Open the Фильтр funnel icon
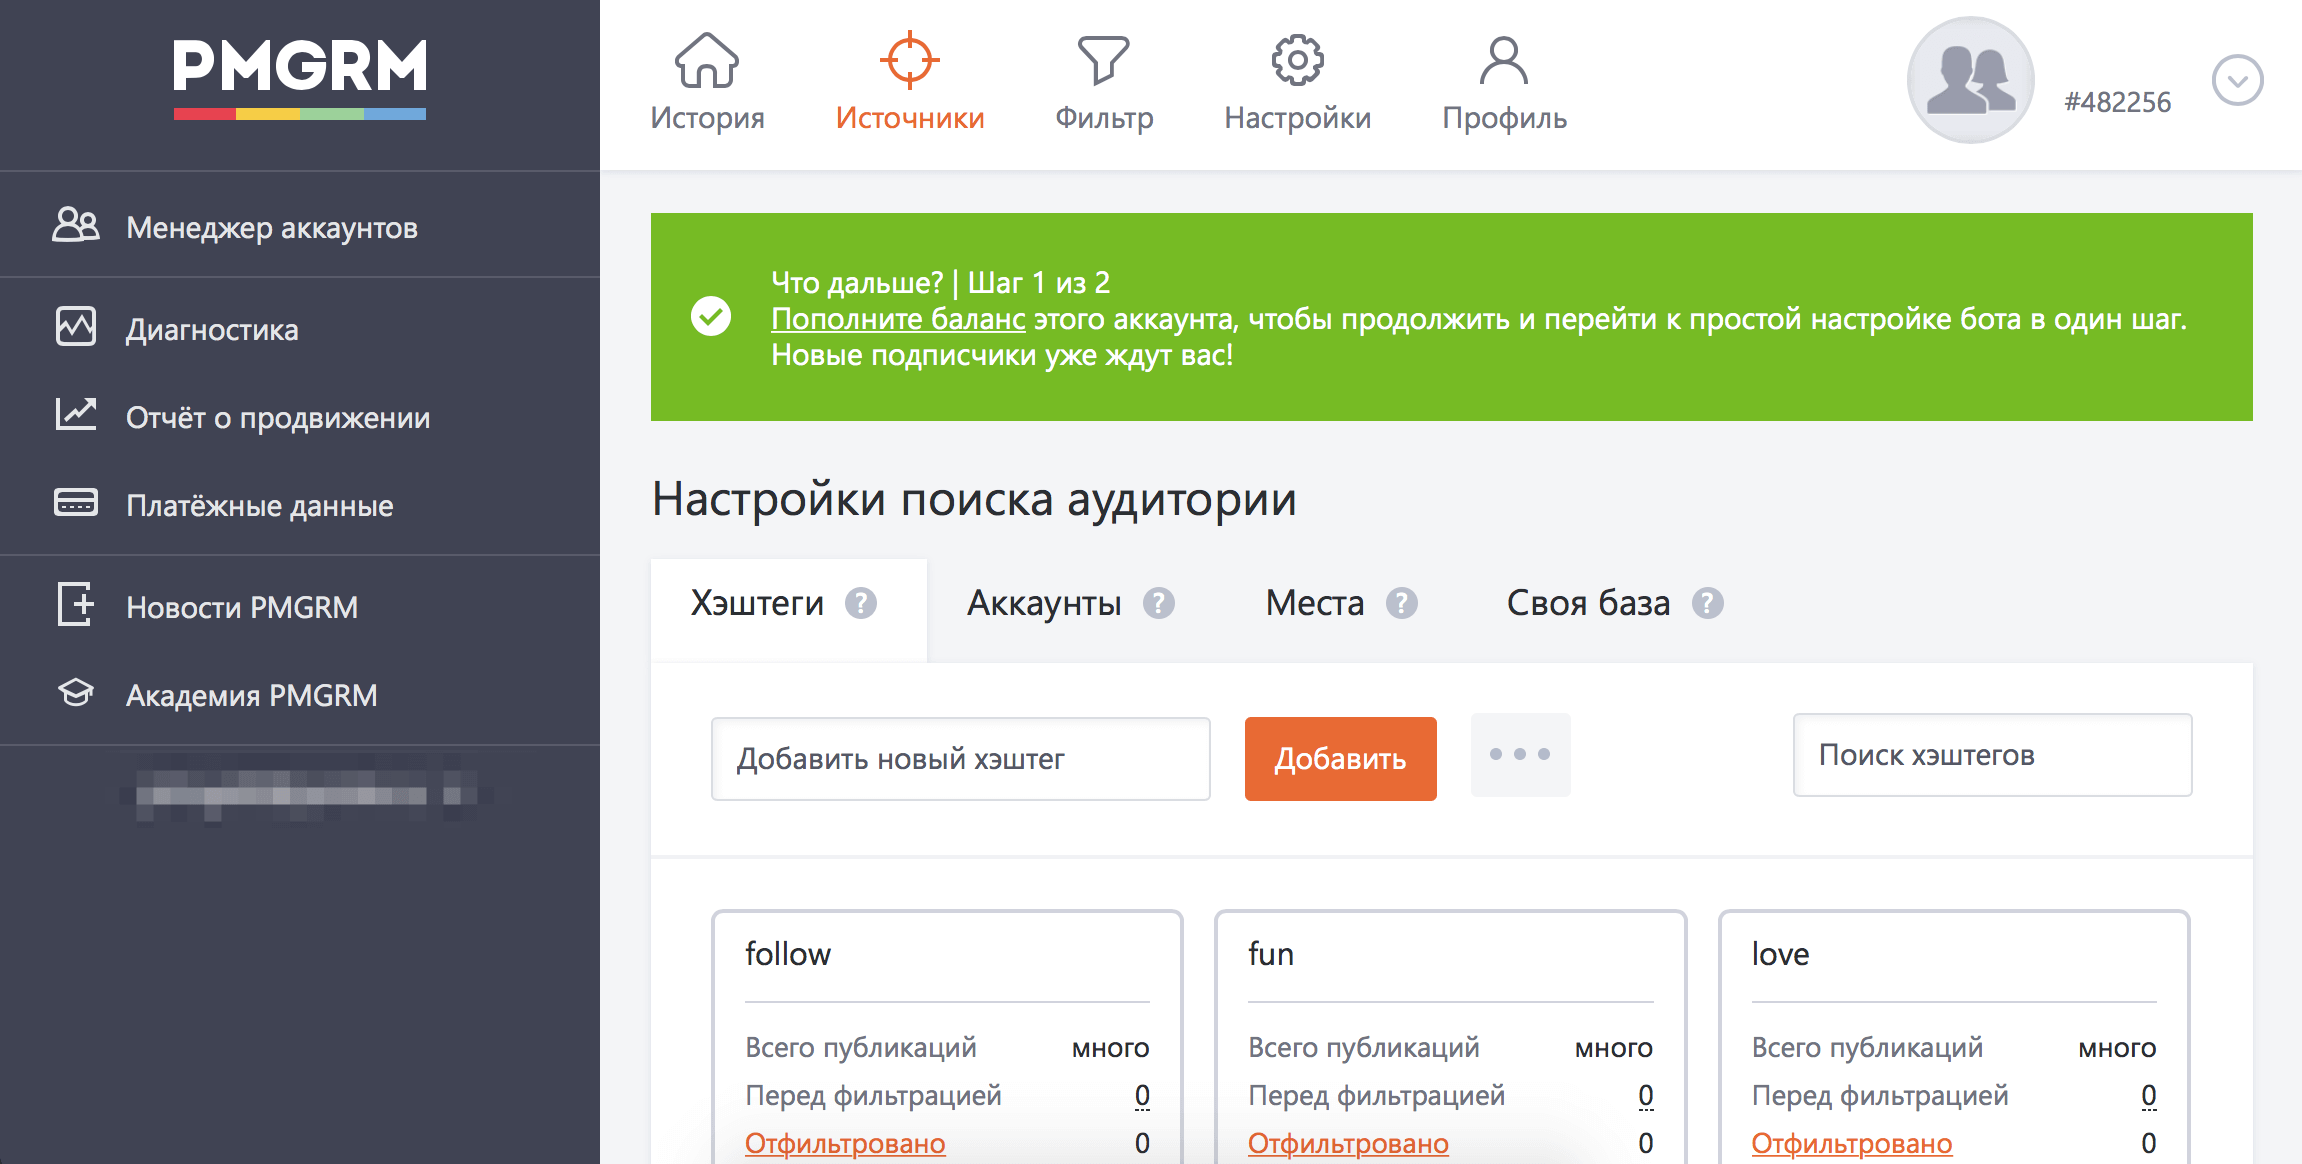This screenshot has width=2302, height=1164. pos(1103,60)
